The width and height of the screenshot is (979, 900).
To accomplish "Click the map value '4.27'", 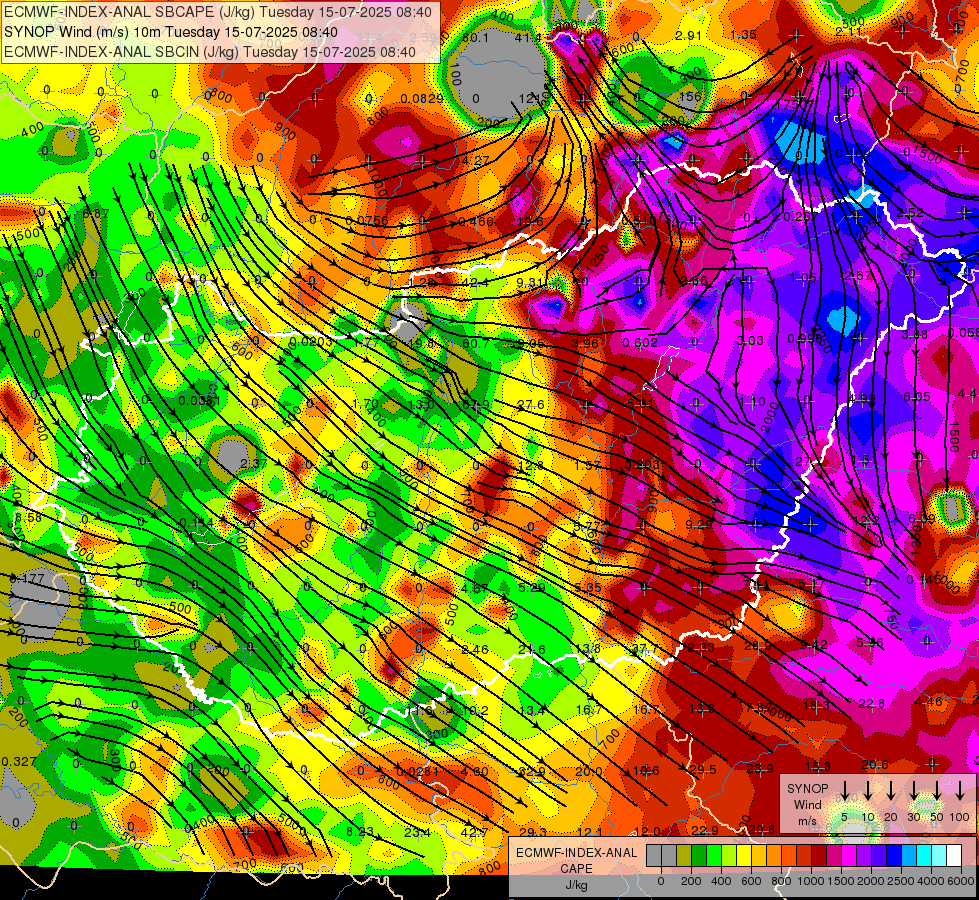I will click(x=475, y=161).
